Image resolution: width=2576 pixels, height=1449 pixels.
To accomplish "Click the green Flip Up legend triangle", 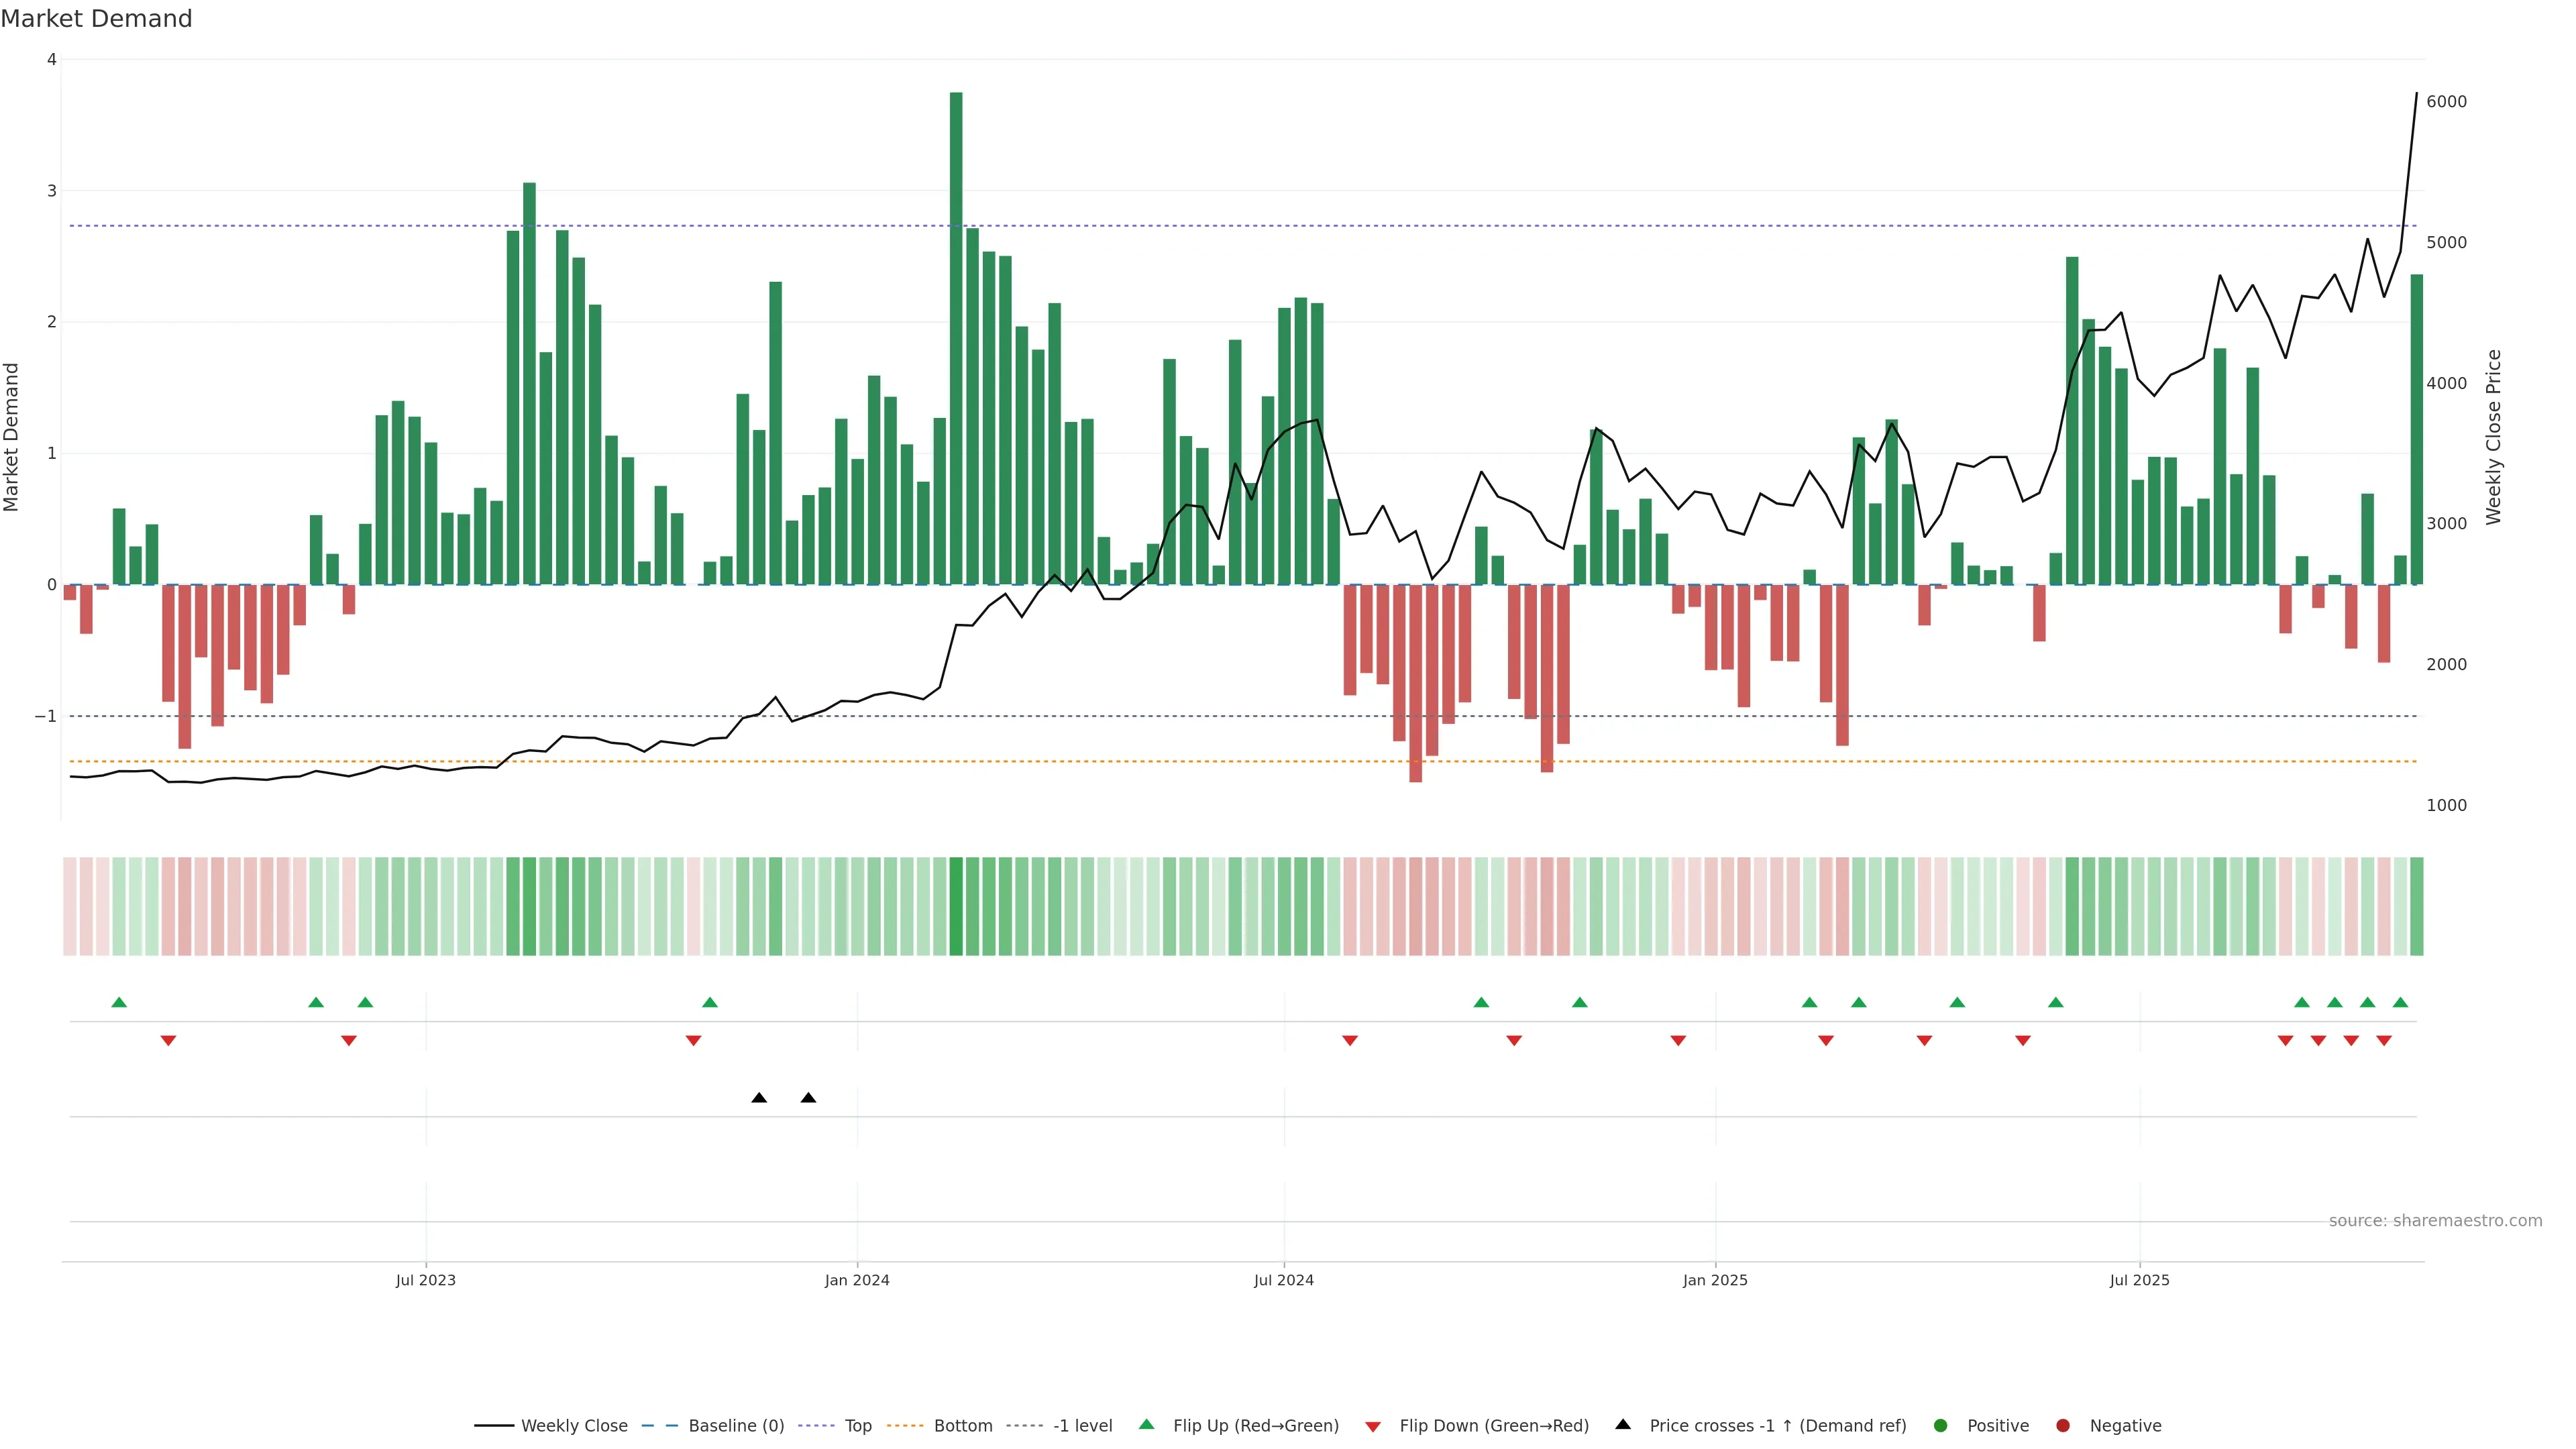I will 1146,1424.
